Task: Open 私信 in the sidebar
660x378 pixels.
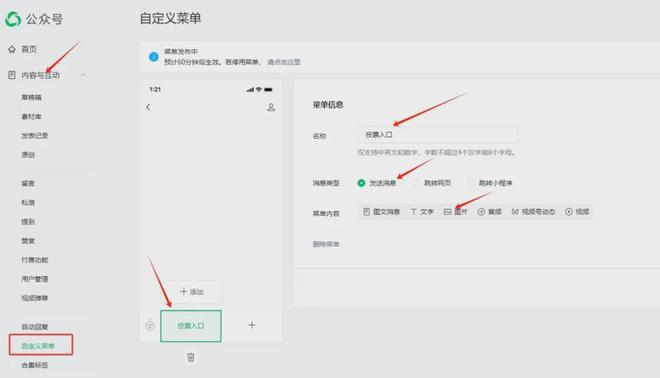Action: click(x=28, y=202)
